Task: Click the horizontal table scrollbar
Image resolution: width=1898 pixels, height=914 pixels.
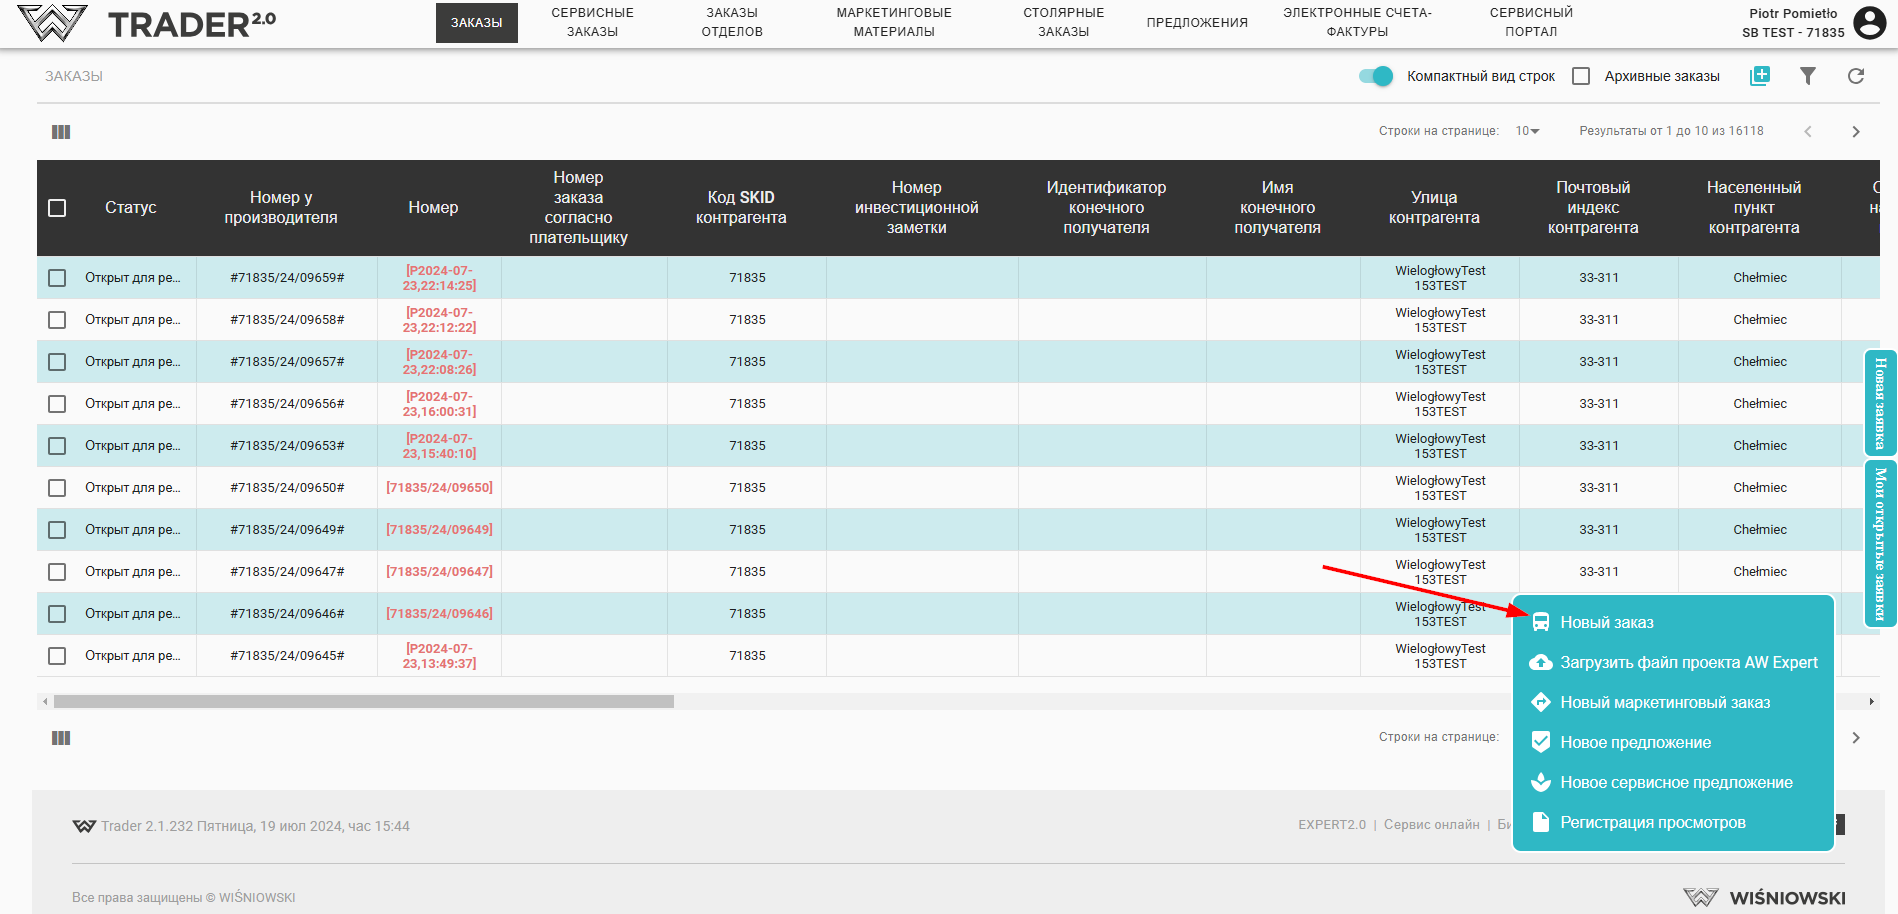Action: tap(364, 702)
